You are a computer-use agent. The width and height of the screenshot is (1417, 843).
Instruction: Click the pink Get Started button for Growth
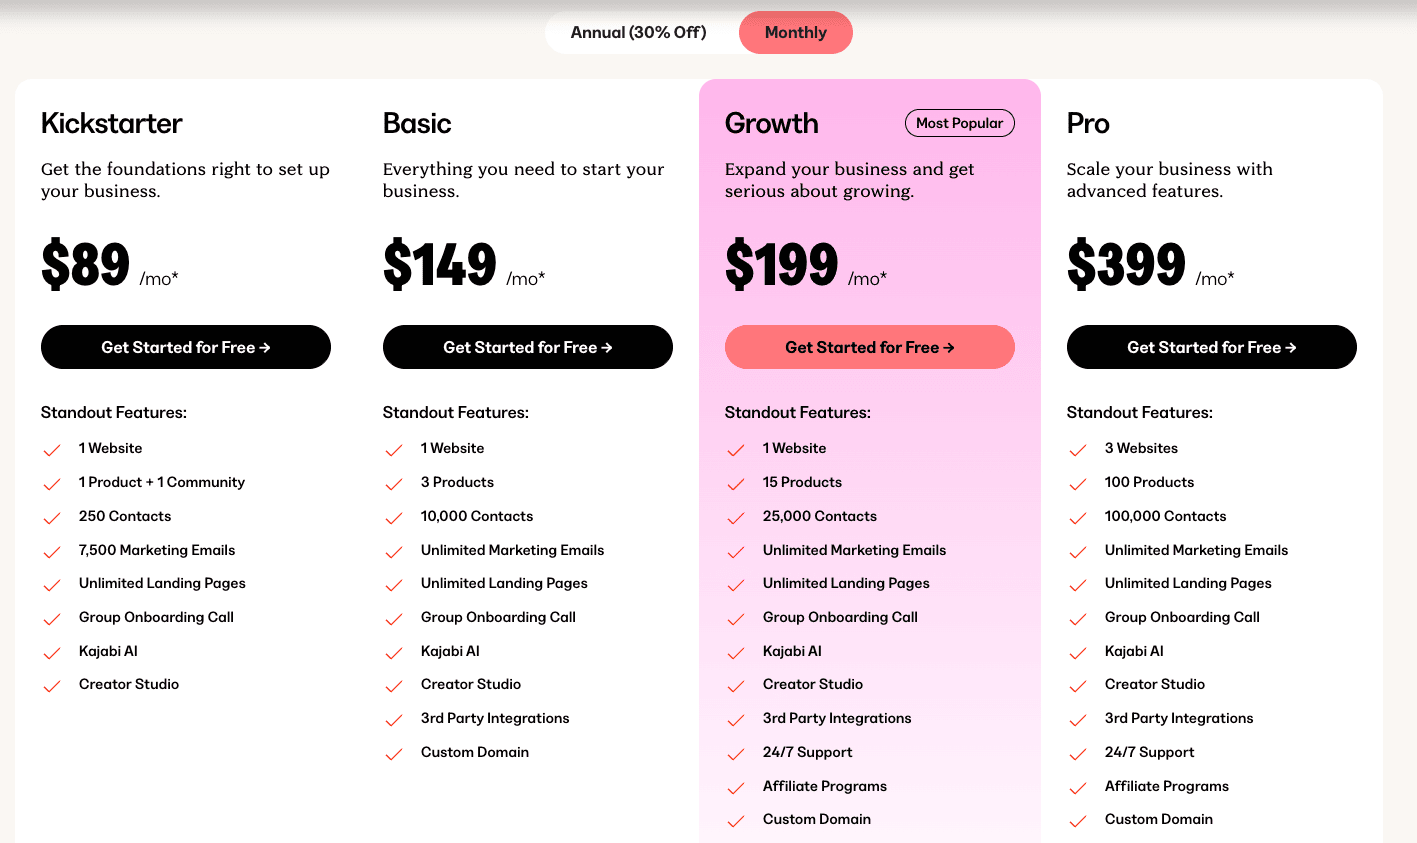[869, 347]
